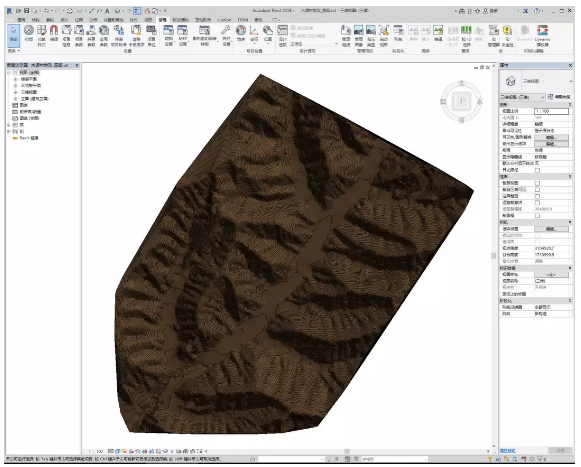Select the Modify arrow tool in ribbon

tap(13, 34)
